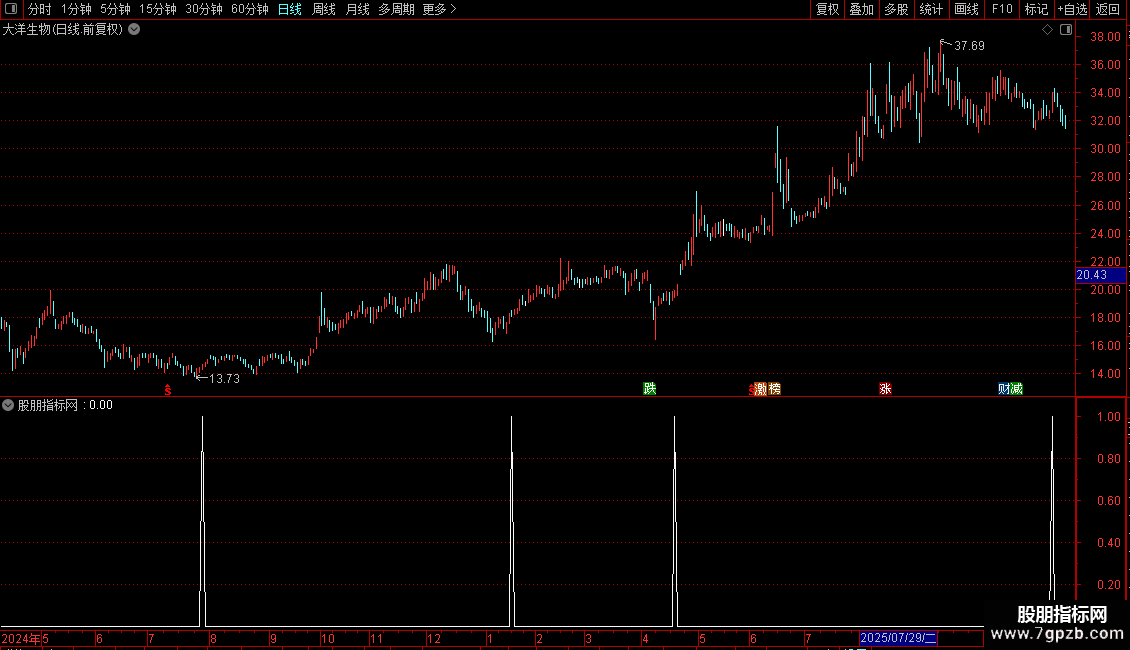This screenshot has width=1130, height=650.
Task: Click the red 涨 event marker
Action: coord(886,389)
